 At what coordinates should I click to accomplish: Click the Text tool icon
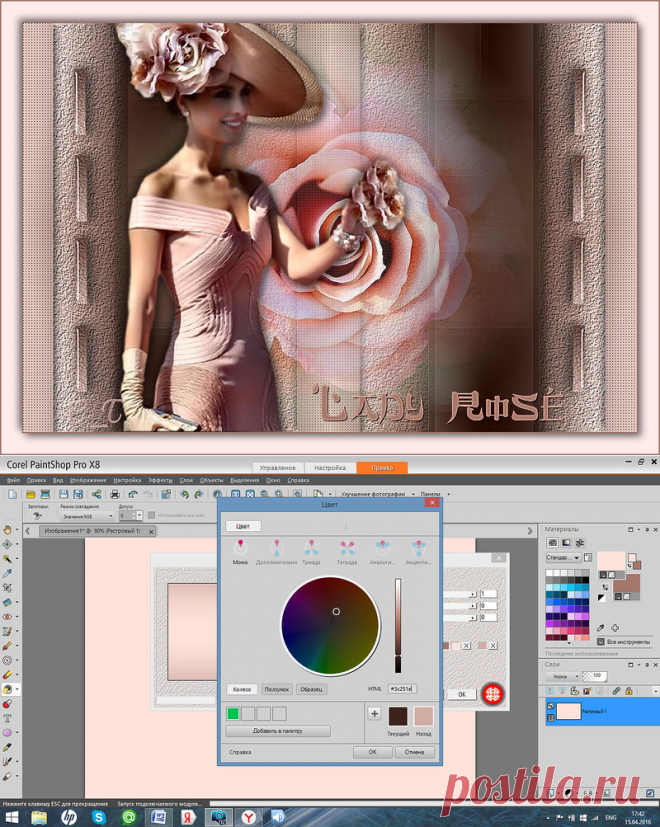(8, 718)
